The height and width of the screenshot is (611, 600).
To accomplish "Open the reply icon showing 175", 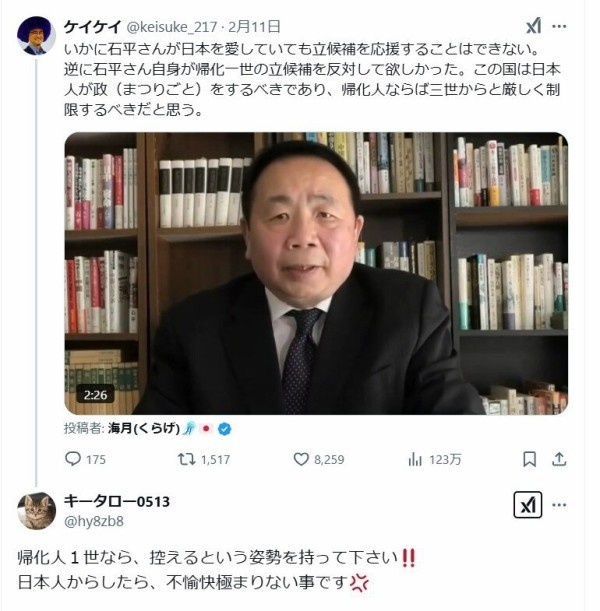I will click(x=85, y=459).
